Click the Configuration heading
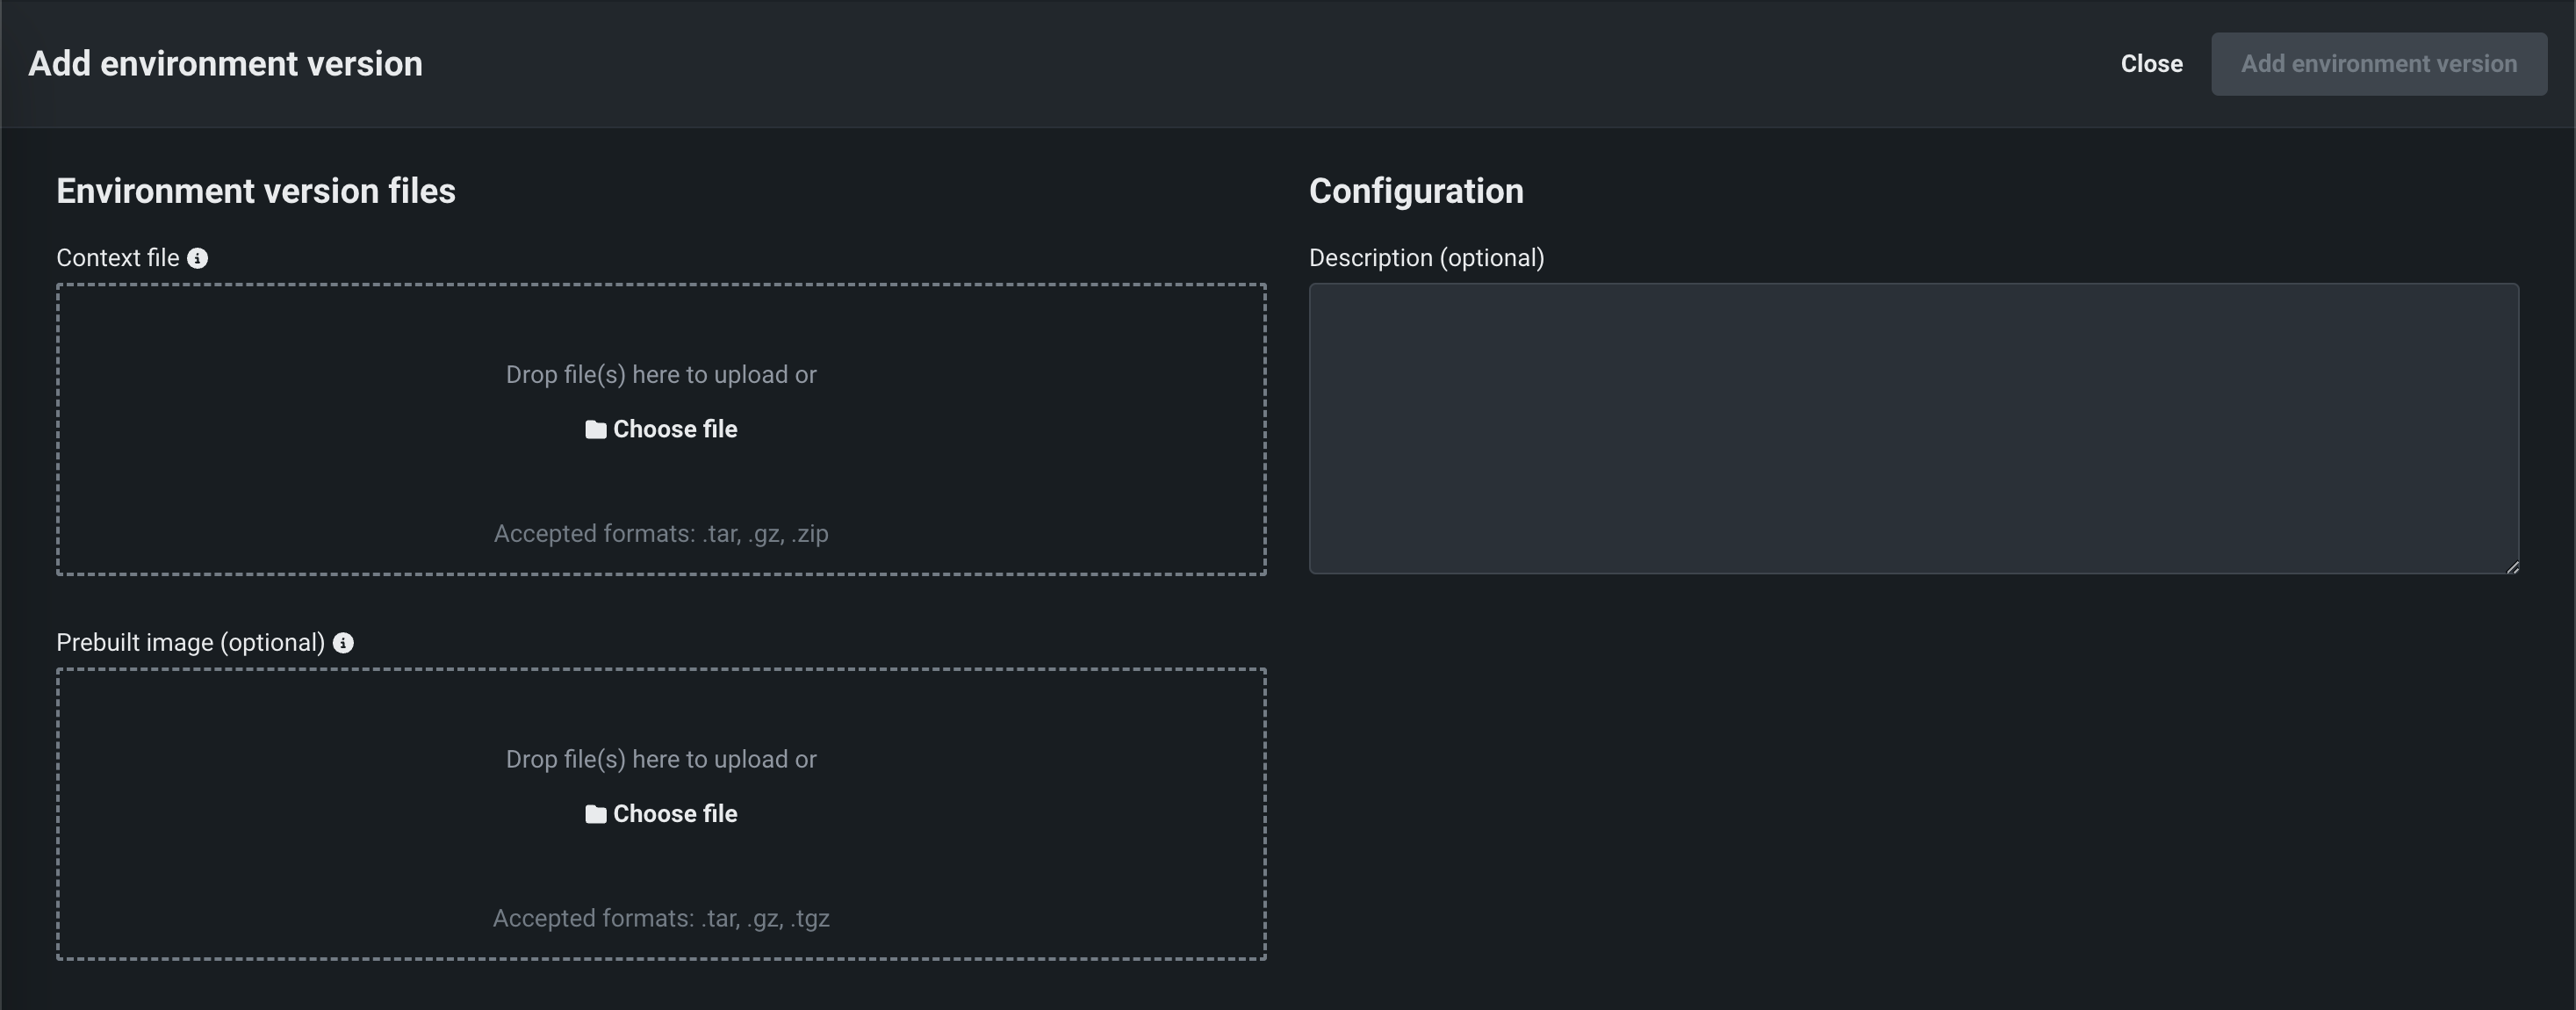 click(1416, 191)
